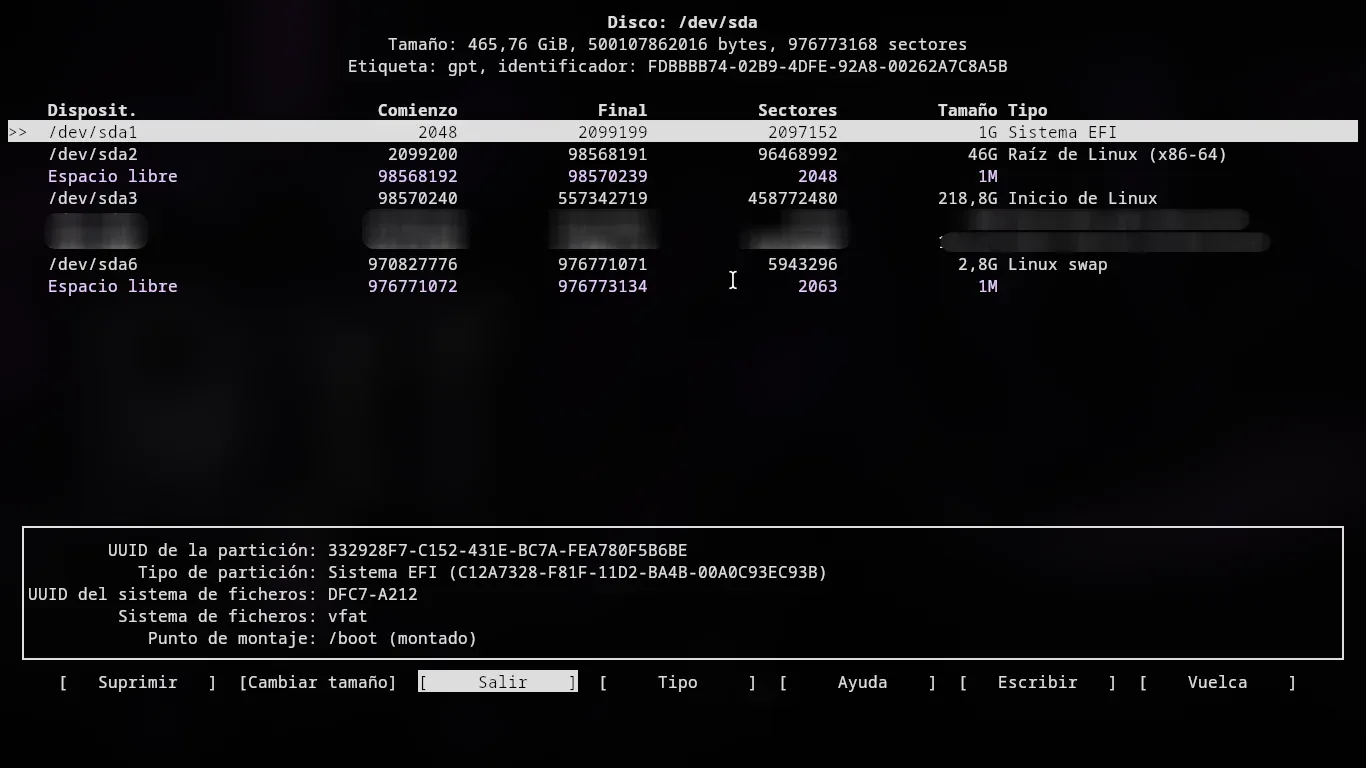Click the Comienzo column header
This screenshot has width=1366, height=768.
[417, 110]
